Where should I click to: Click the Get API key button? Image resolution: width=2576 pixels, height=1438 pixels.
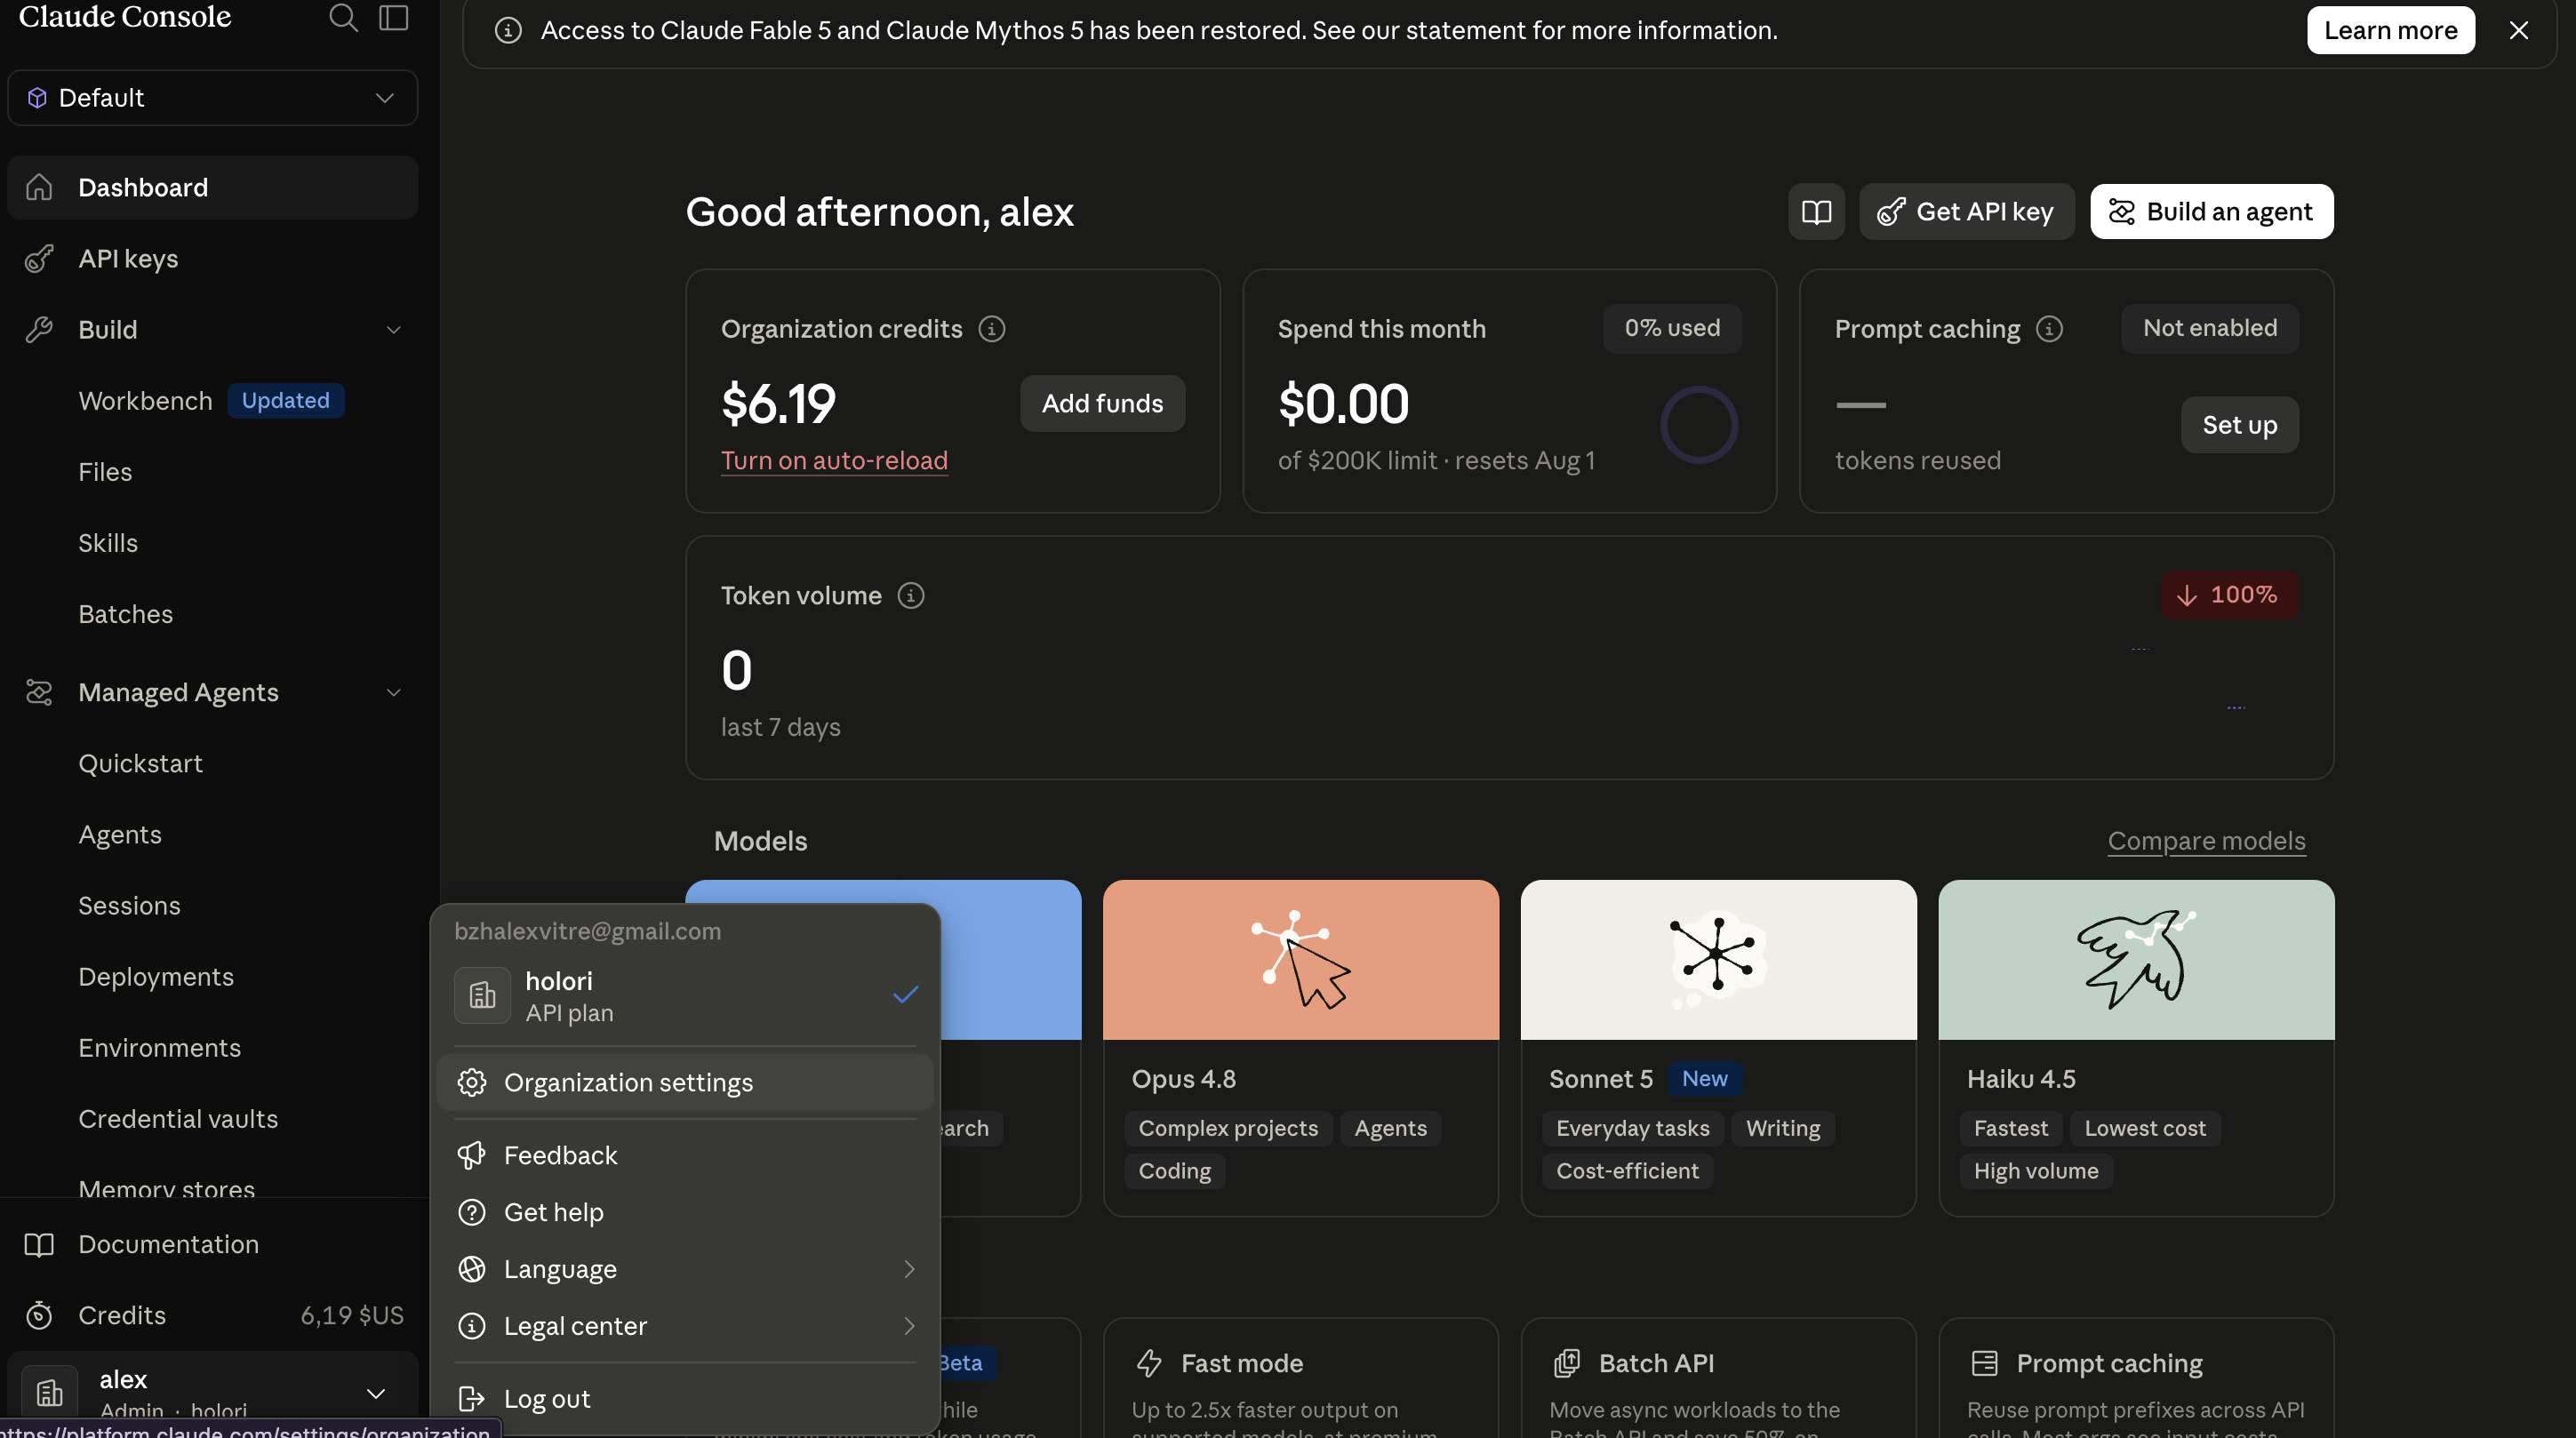(1966, 211)
